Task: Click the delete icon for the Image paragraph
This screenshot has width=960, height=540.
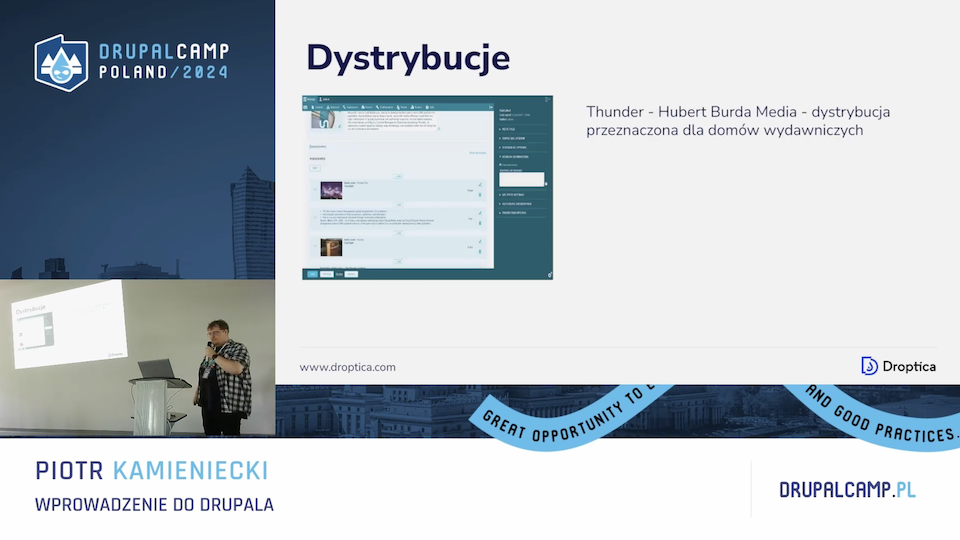Action: pos(480,195)
